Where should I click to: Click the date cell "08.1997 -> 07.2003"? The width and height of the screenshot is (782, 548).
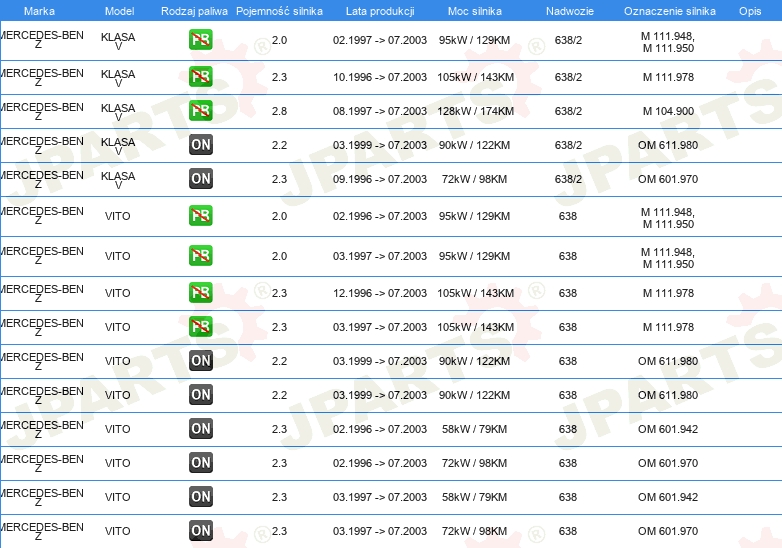click(x=380, y=111)
